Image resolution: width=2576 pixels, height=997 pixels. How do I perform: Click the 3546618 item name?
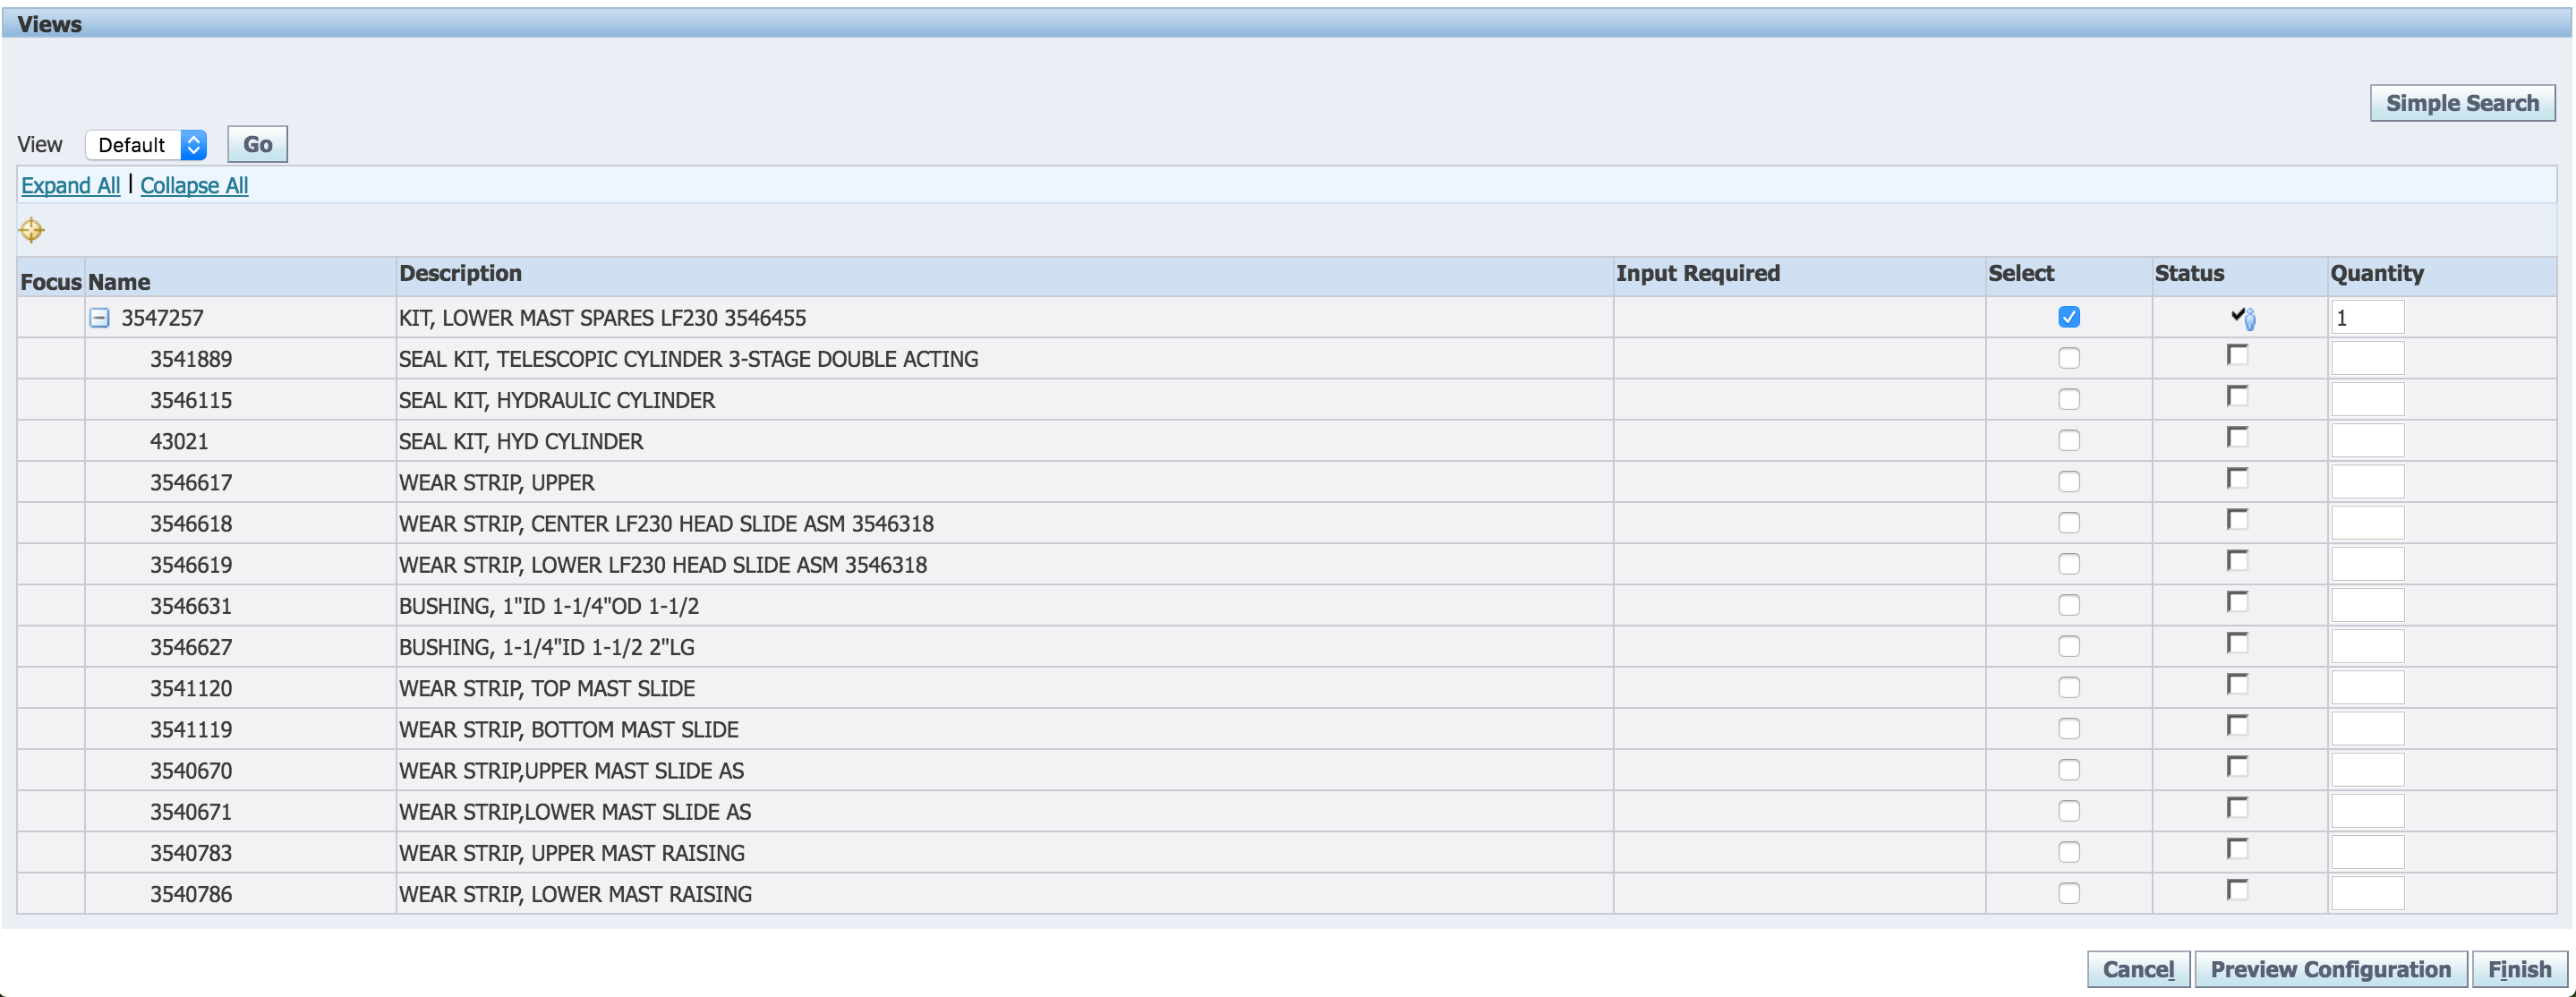[x=191, y=524]
